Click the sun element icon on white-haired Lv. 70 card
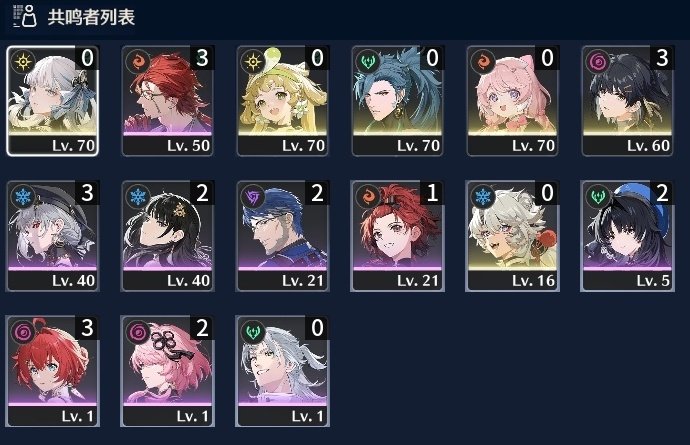Viewport: 690px width, 445px height. click(23, 62)
